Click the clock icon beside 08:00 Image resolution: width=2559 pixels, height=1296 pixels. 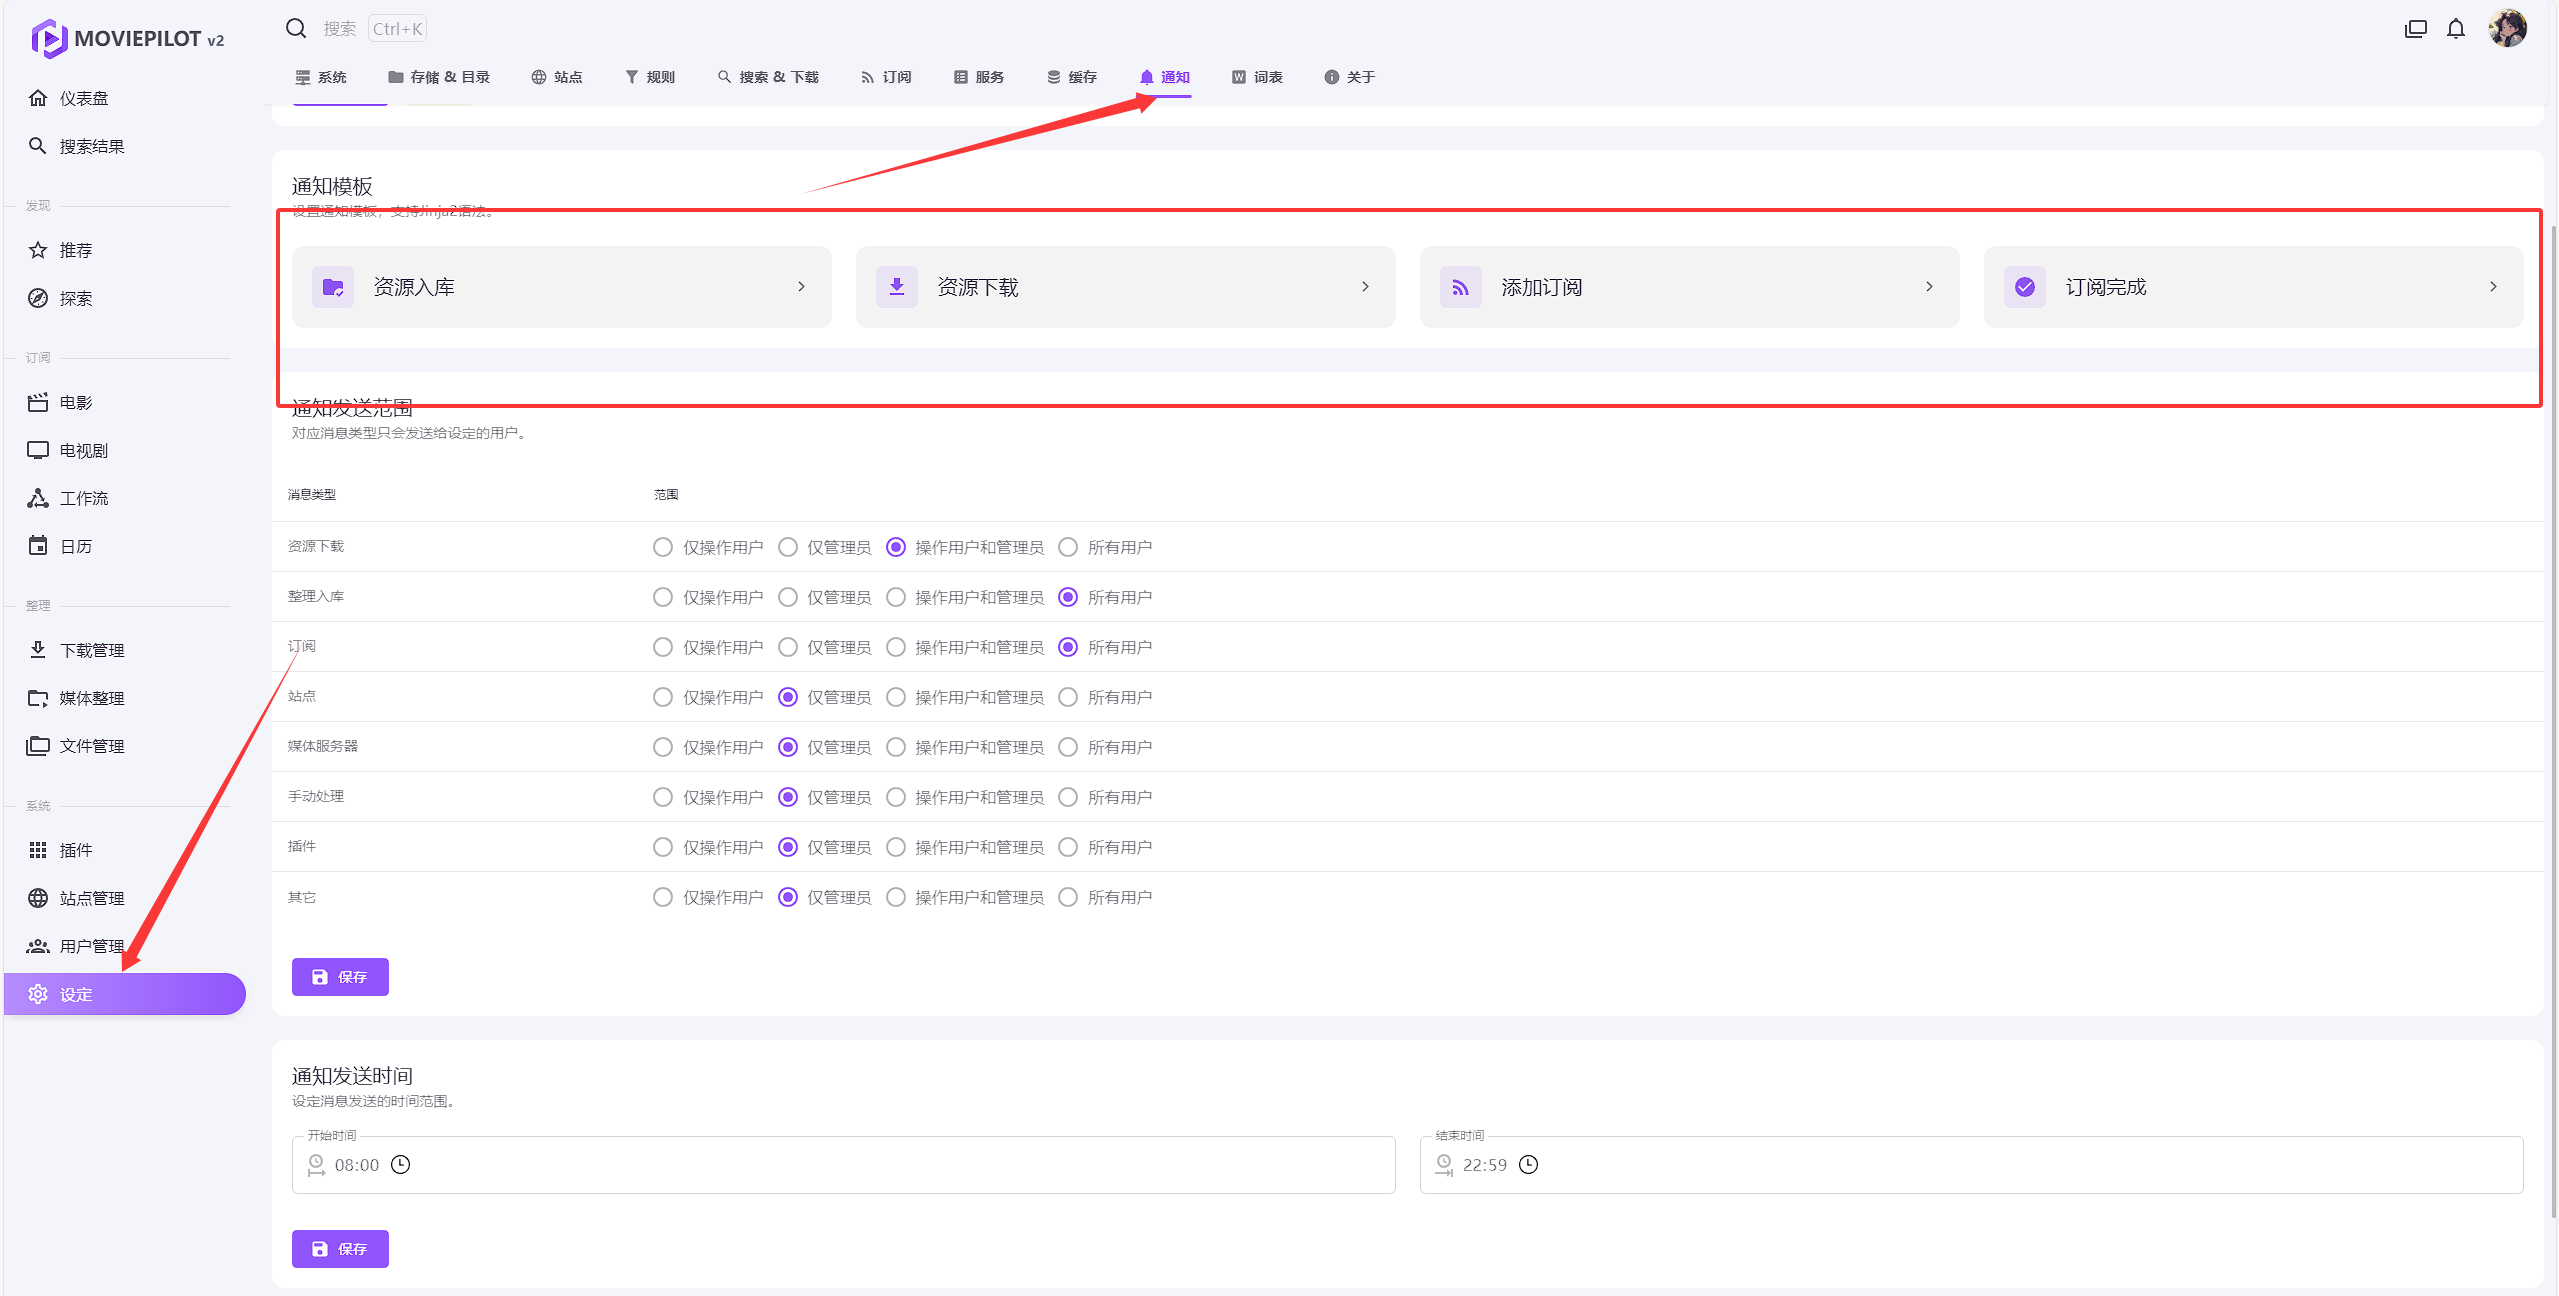click(400, 1165)
